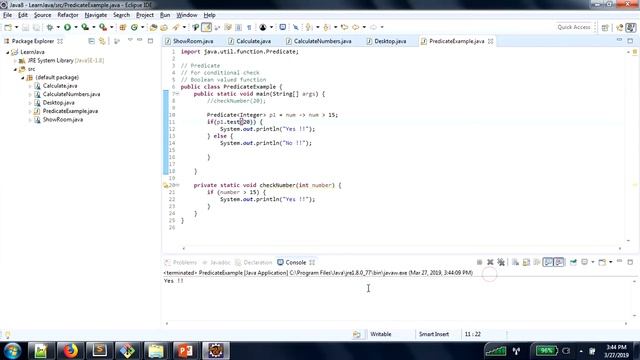Collapse the LearnJava project node

7,52
